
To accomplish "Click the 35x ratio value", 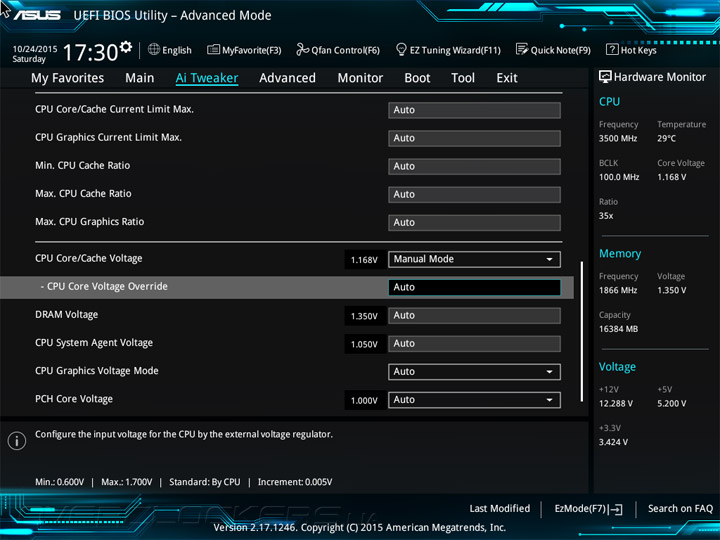I will click(x=606, y=216).
